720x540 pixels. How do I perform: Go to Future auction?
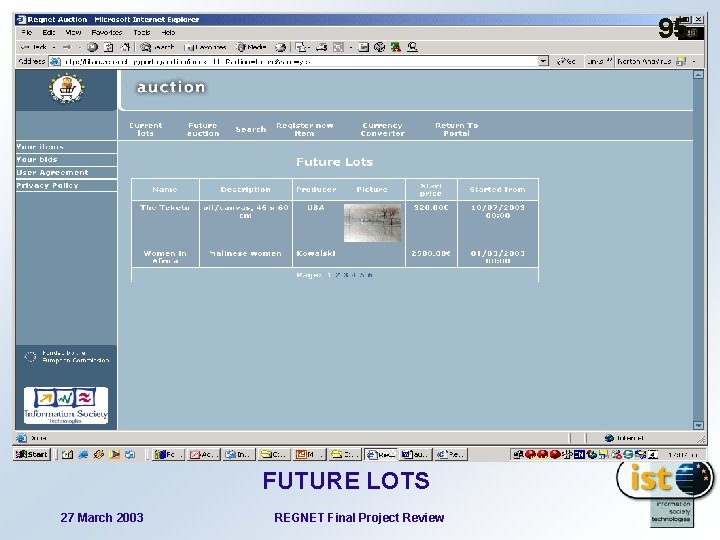[x=203, y=129]
